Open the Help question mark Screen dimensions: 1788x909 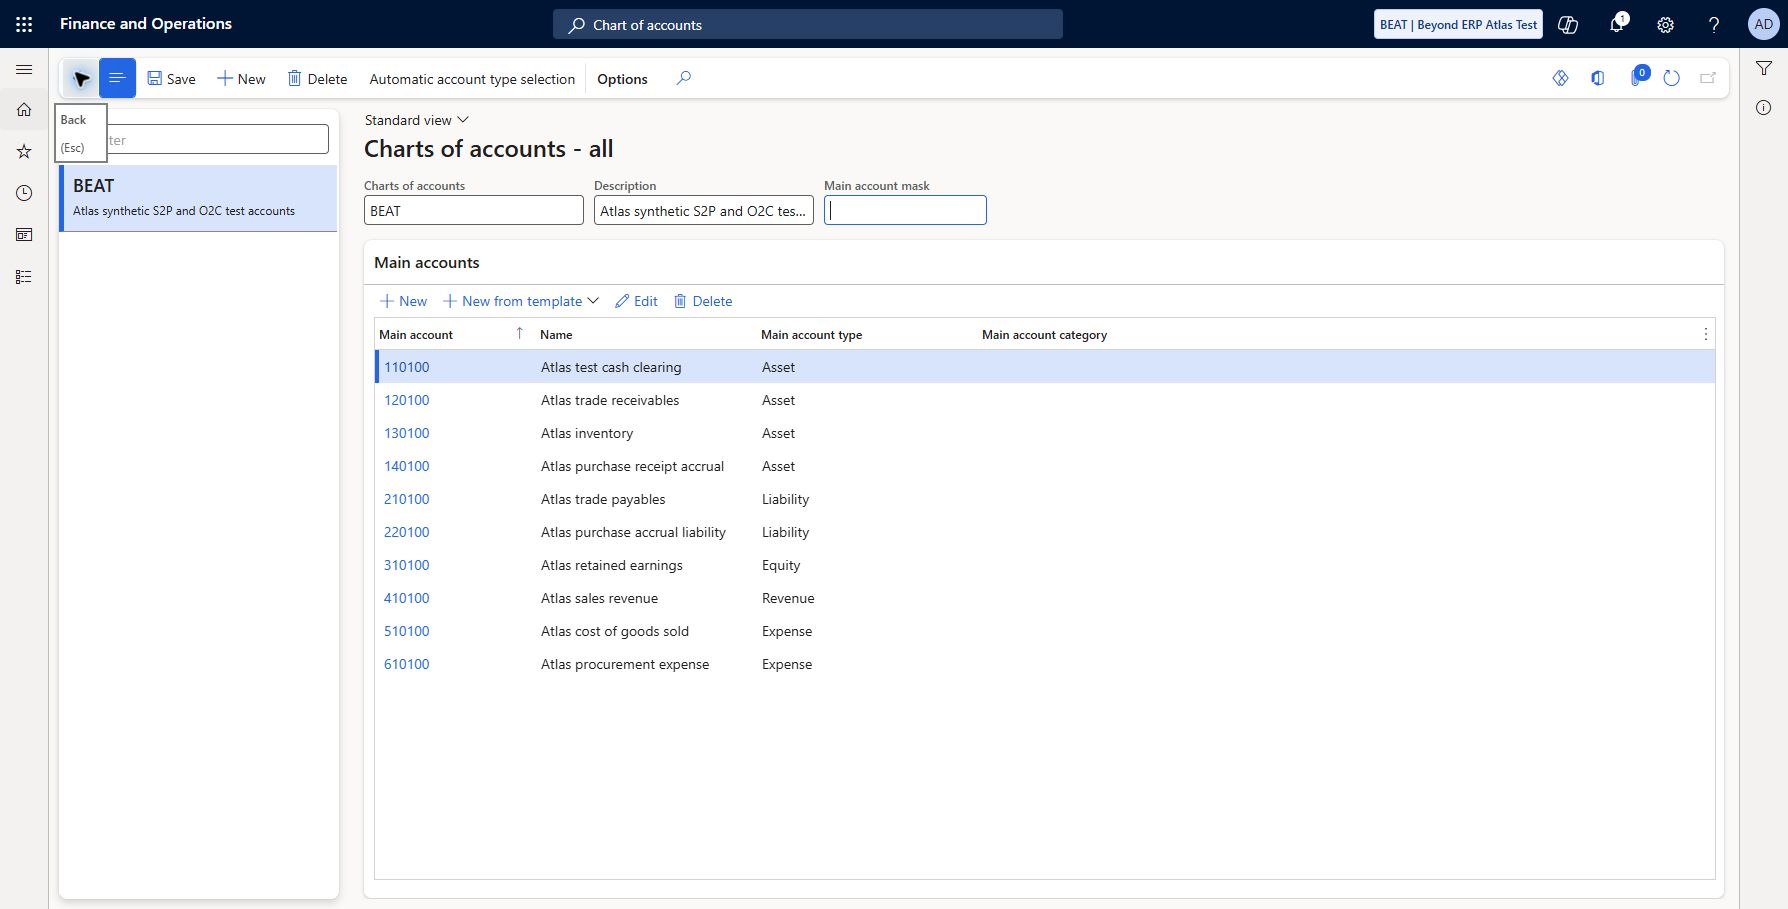pyautogui.click(x=1714, y=24)
